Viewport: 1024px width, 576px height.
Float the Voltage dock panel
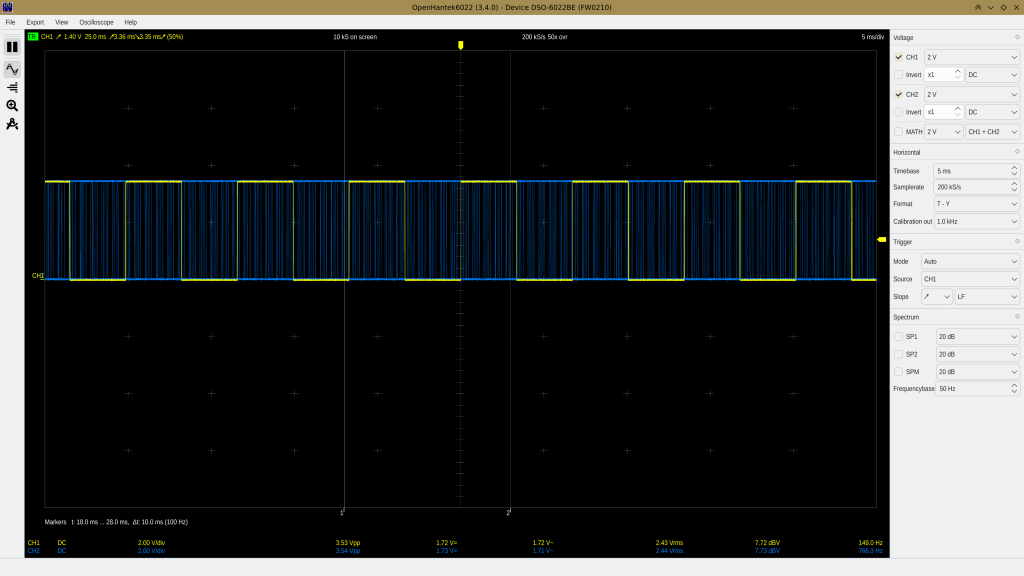1017,37
